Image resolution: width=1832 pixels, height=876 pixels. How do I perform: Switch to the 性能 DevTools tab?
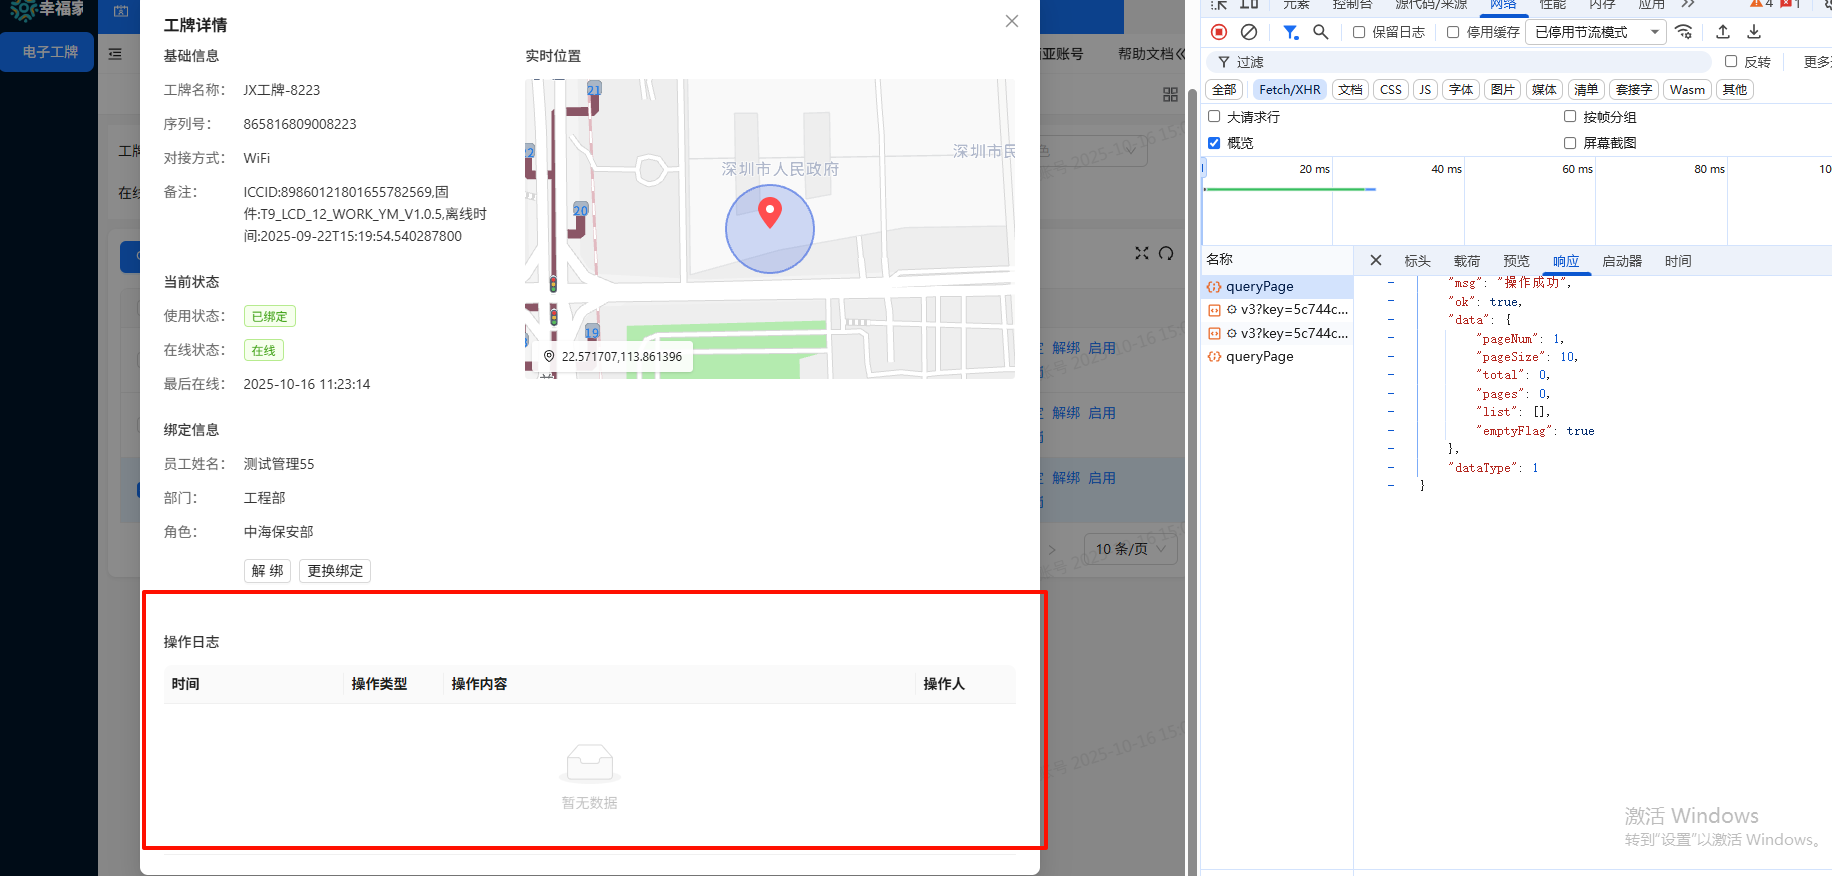coord(1553,4)
